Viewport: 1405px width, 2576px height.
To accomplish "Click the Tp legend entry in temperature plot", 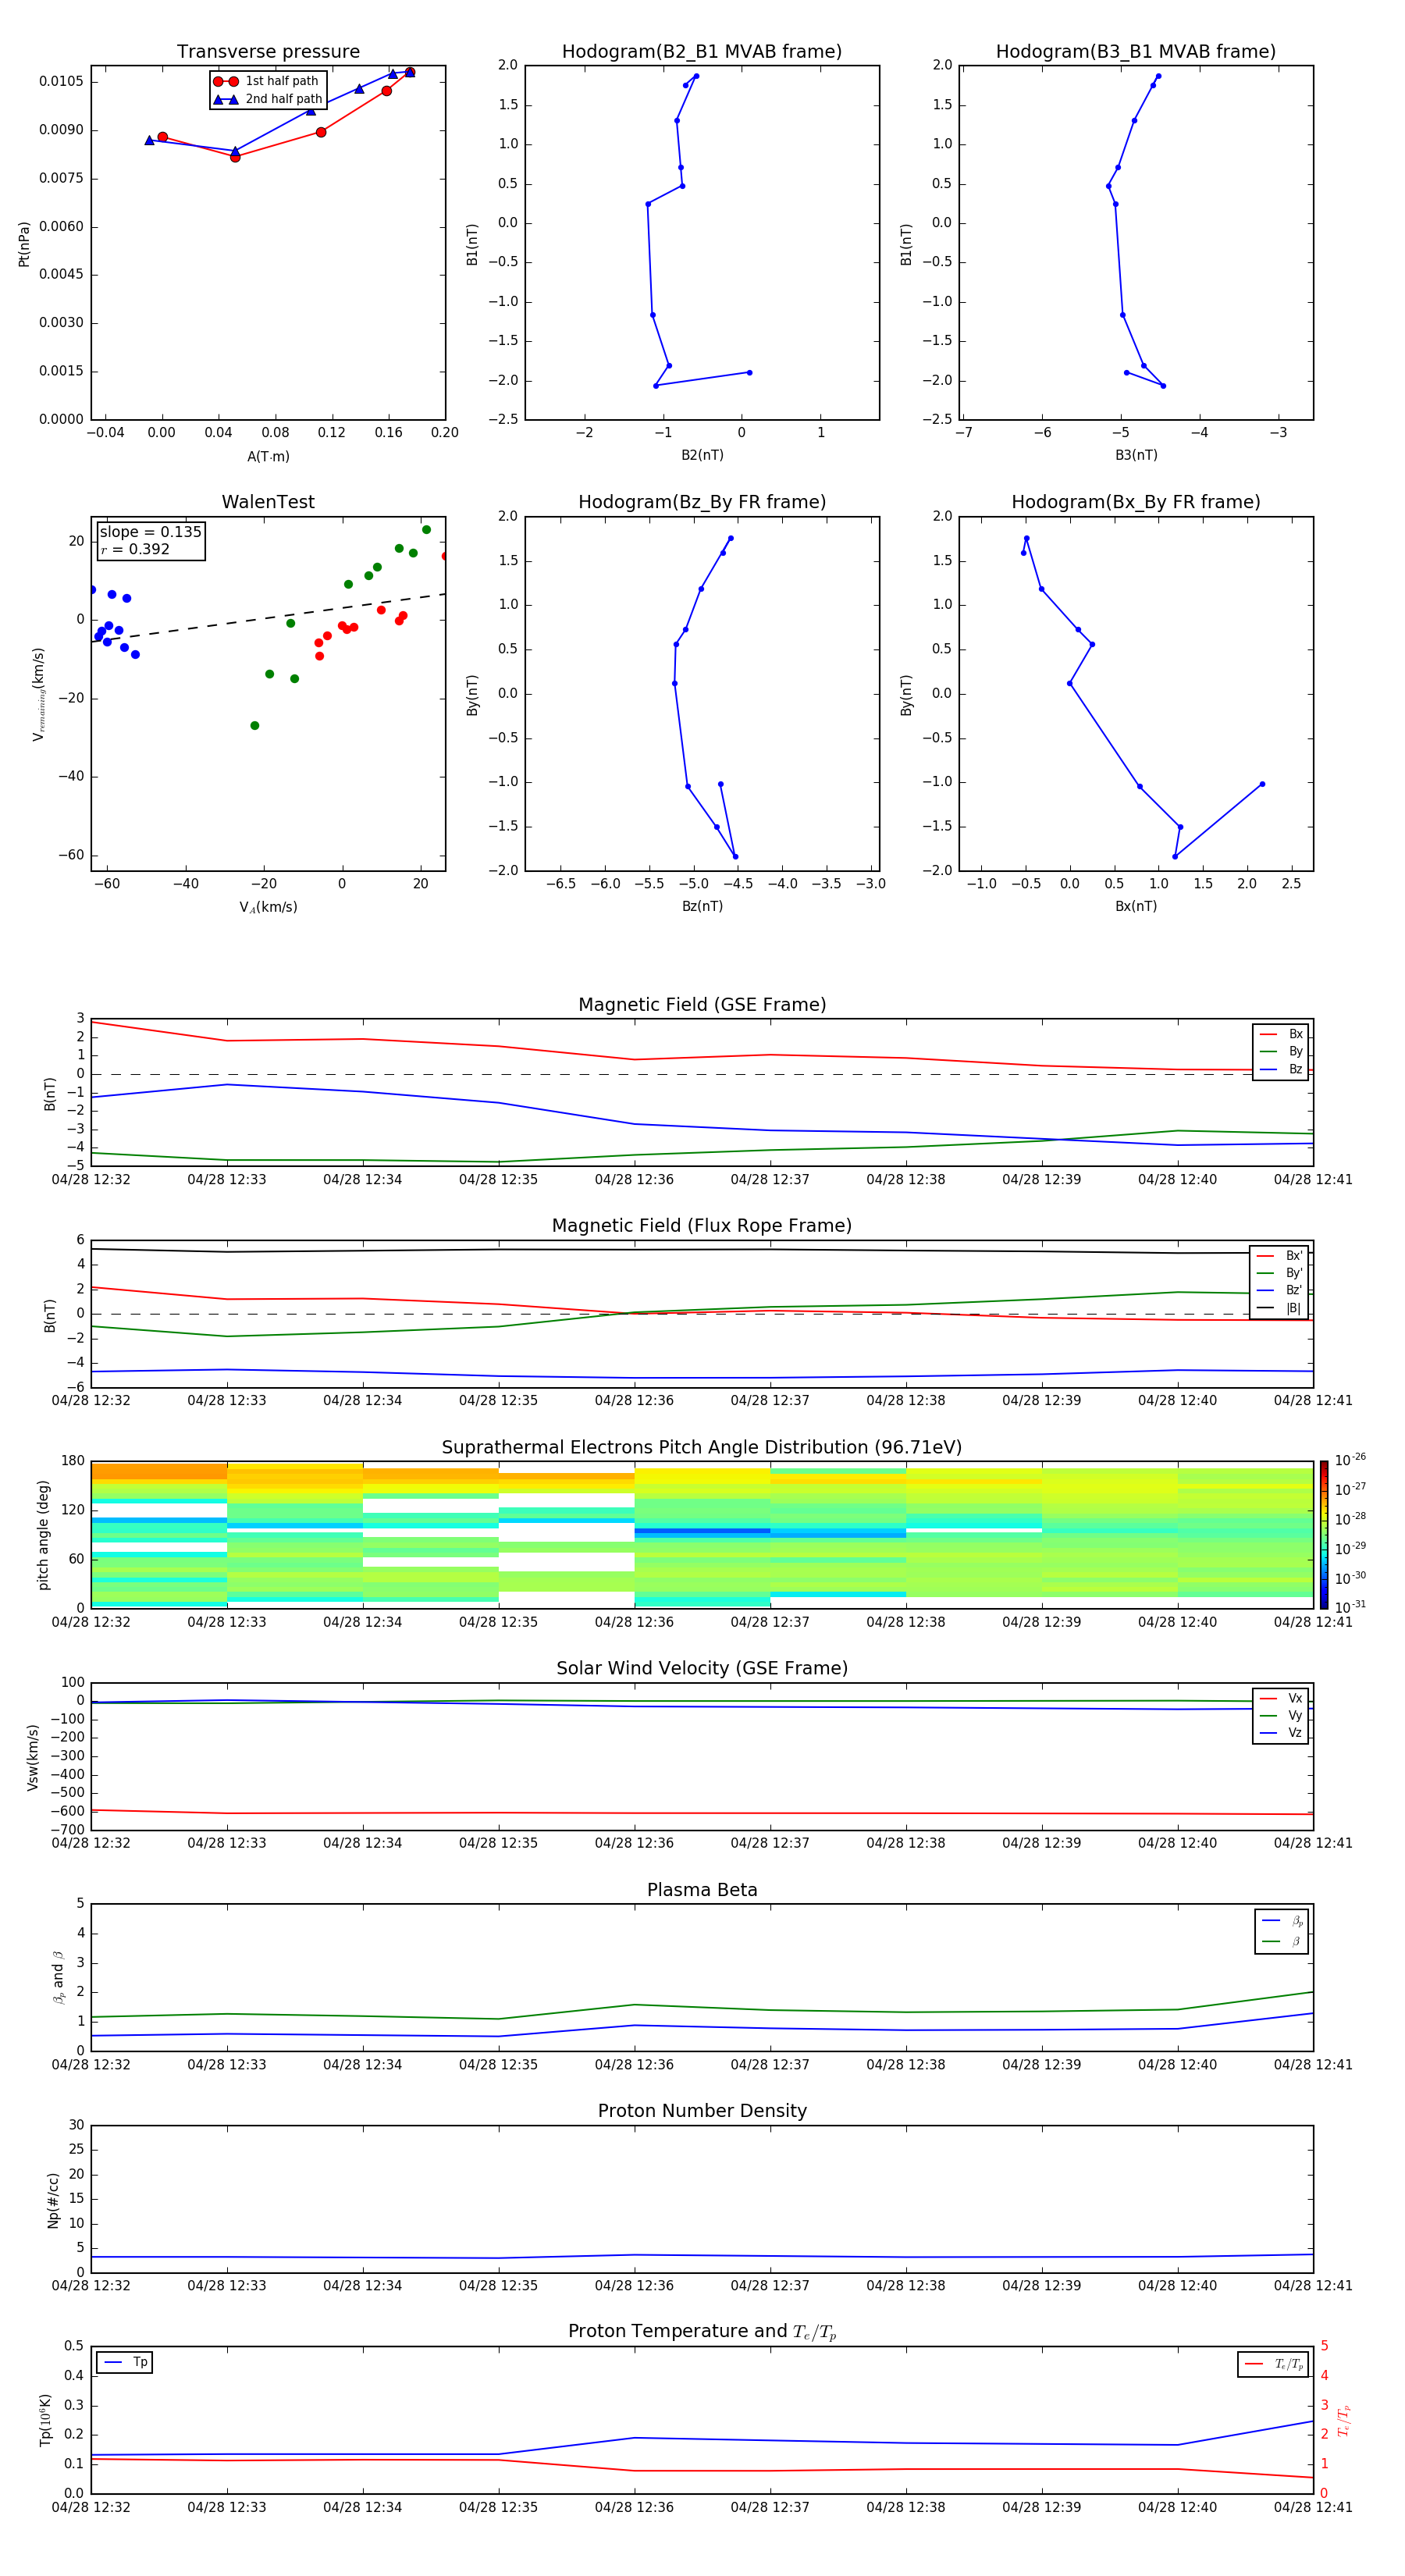I will (x=126, y=2362).
